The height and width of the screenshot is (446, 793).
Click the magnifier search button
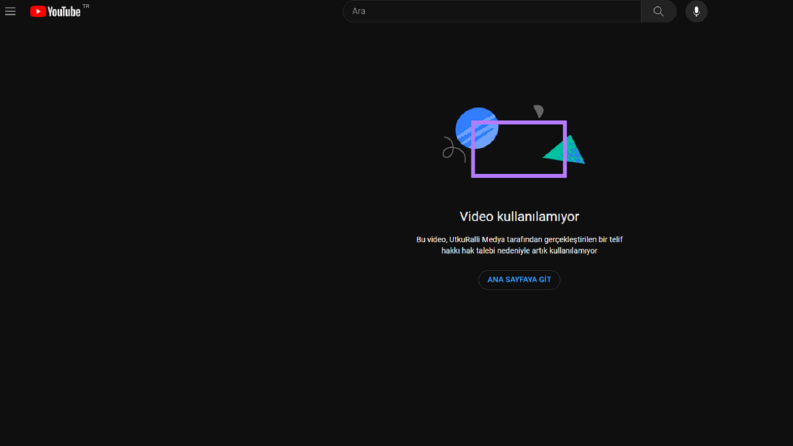[658, 11]
